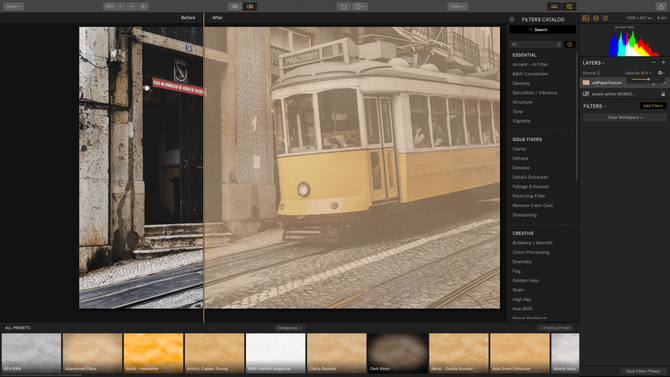The height and width of the screenshot is (377, 670).
Task: Open the layer settings gear menu
Action: (x=661, y=73)
